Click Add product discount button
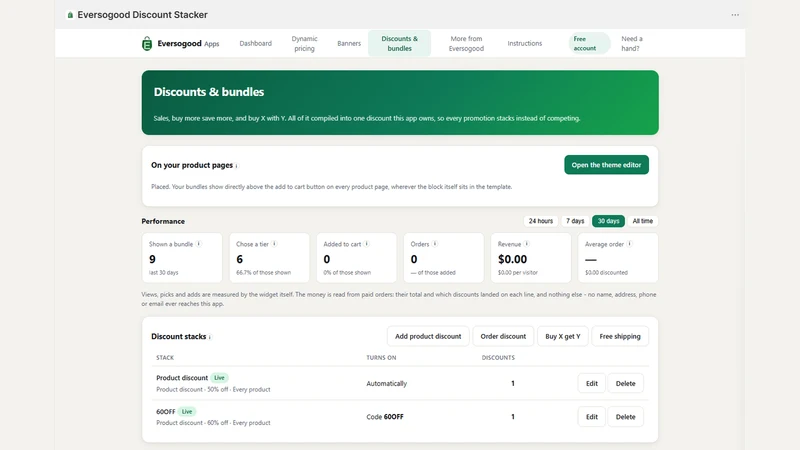 point(428,336)
